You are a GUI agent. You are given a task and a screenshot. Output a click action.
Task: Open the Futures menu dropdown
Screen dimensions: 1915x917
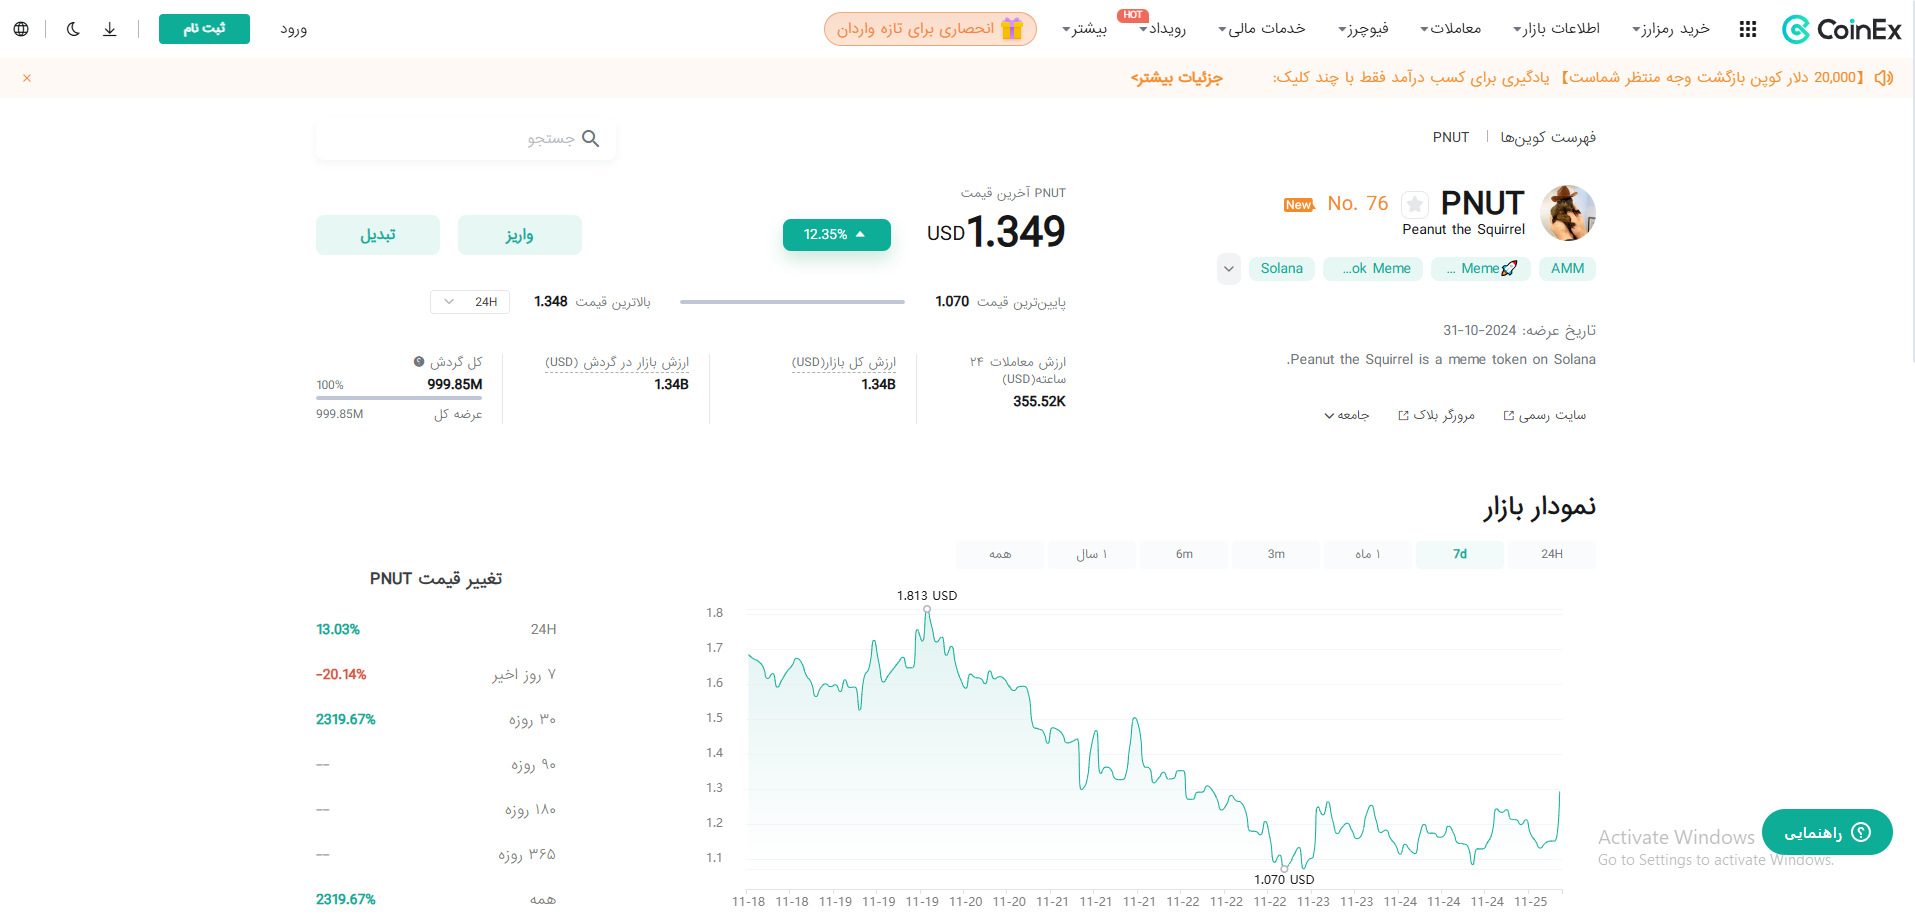[1363, 29]
